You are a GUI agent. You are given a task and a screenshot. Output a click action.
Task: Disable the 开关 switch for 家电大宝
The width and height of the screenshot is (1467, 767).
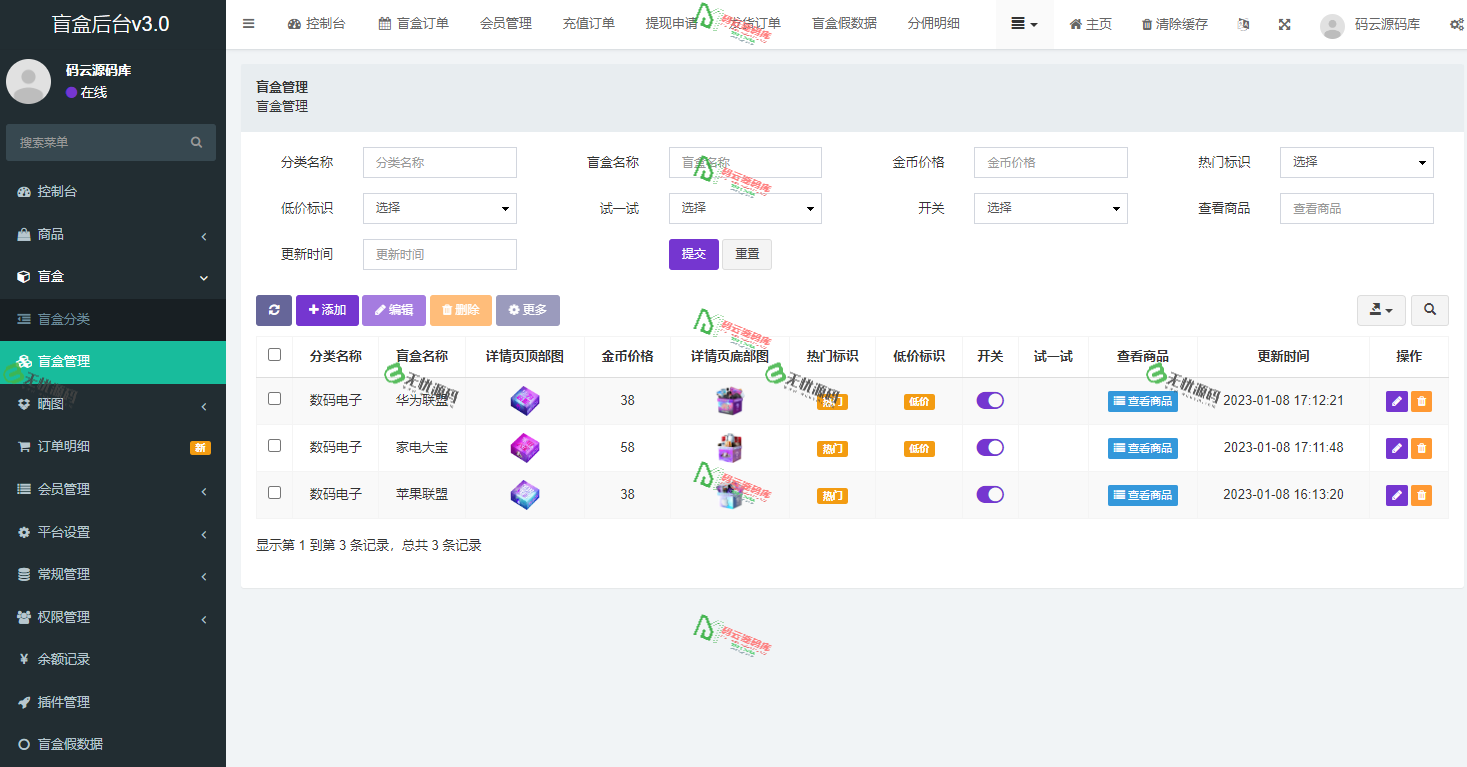click(990, 447)
